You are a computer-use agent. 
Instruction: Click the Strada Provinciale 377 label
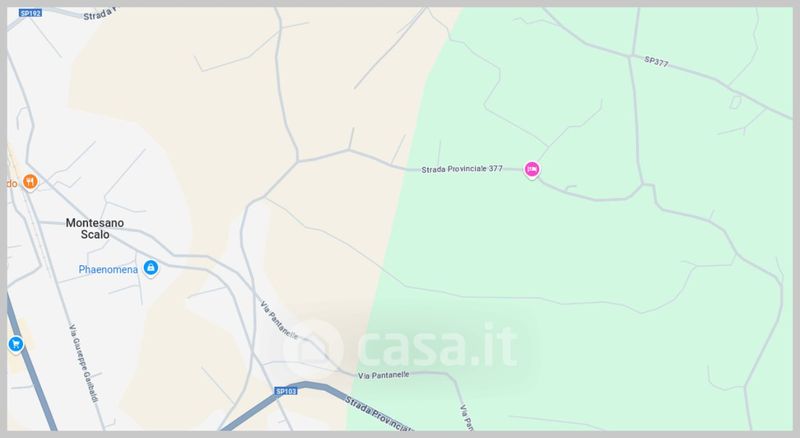pos(462,169)
